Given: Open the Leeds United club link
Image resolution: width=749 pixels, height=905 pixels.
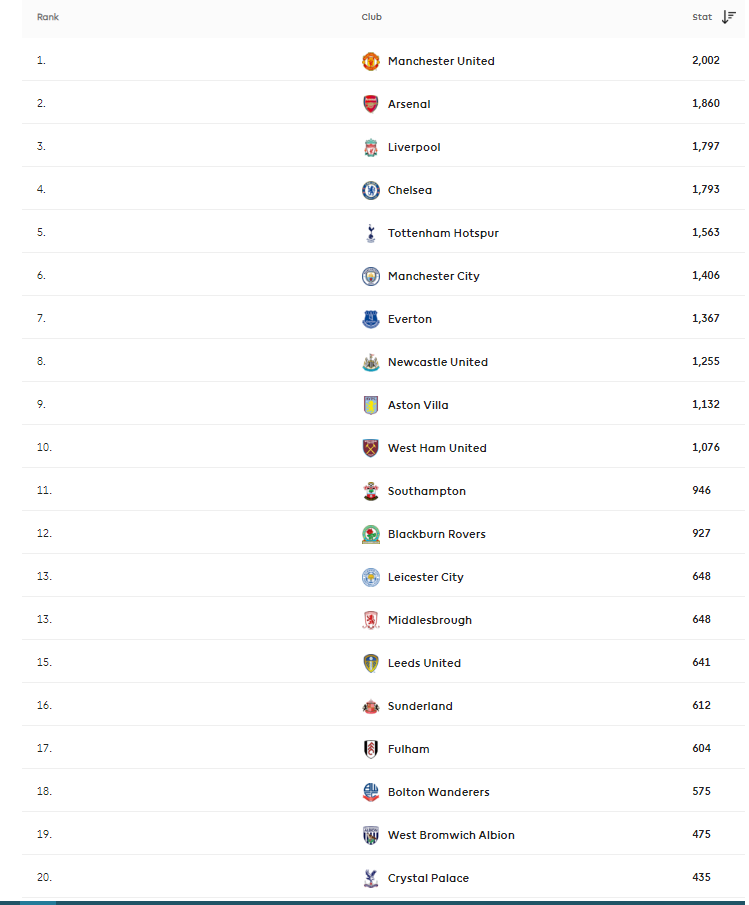Looking at the screenshot, I should pos(424,663).
